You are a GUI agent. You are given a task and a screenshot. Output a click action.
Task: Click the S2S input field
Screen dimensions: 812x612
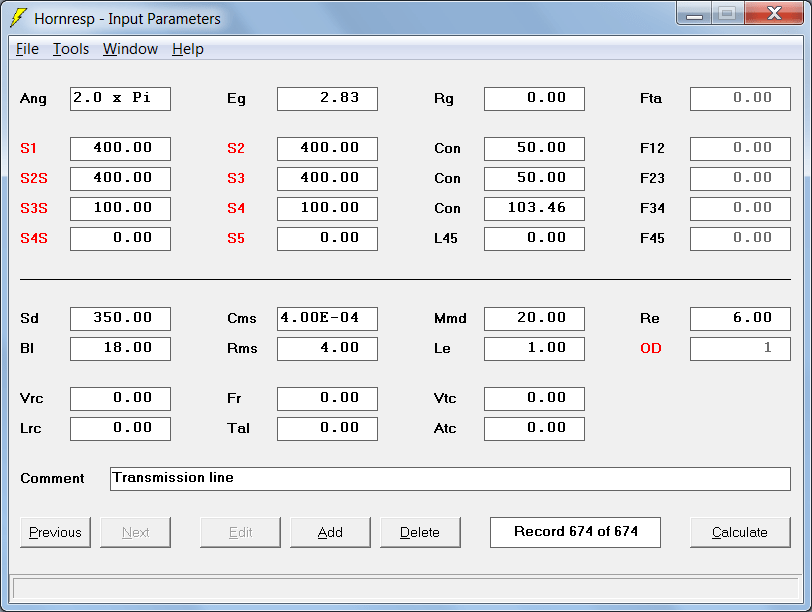(x=120, y=179)
